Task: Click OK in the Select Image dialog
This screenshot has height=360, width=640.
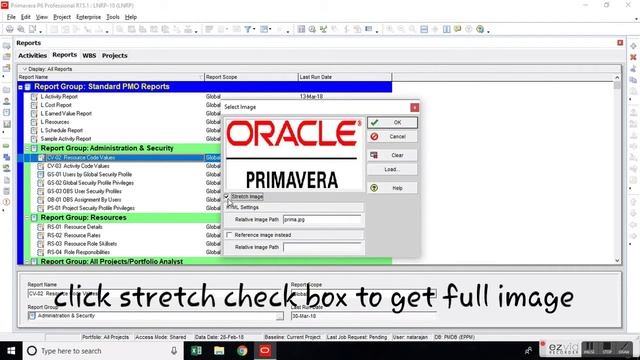Action: (392, 122)
